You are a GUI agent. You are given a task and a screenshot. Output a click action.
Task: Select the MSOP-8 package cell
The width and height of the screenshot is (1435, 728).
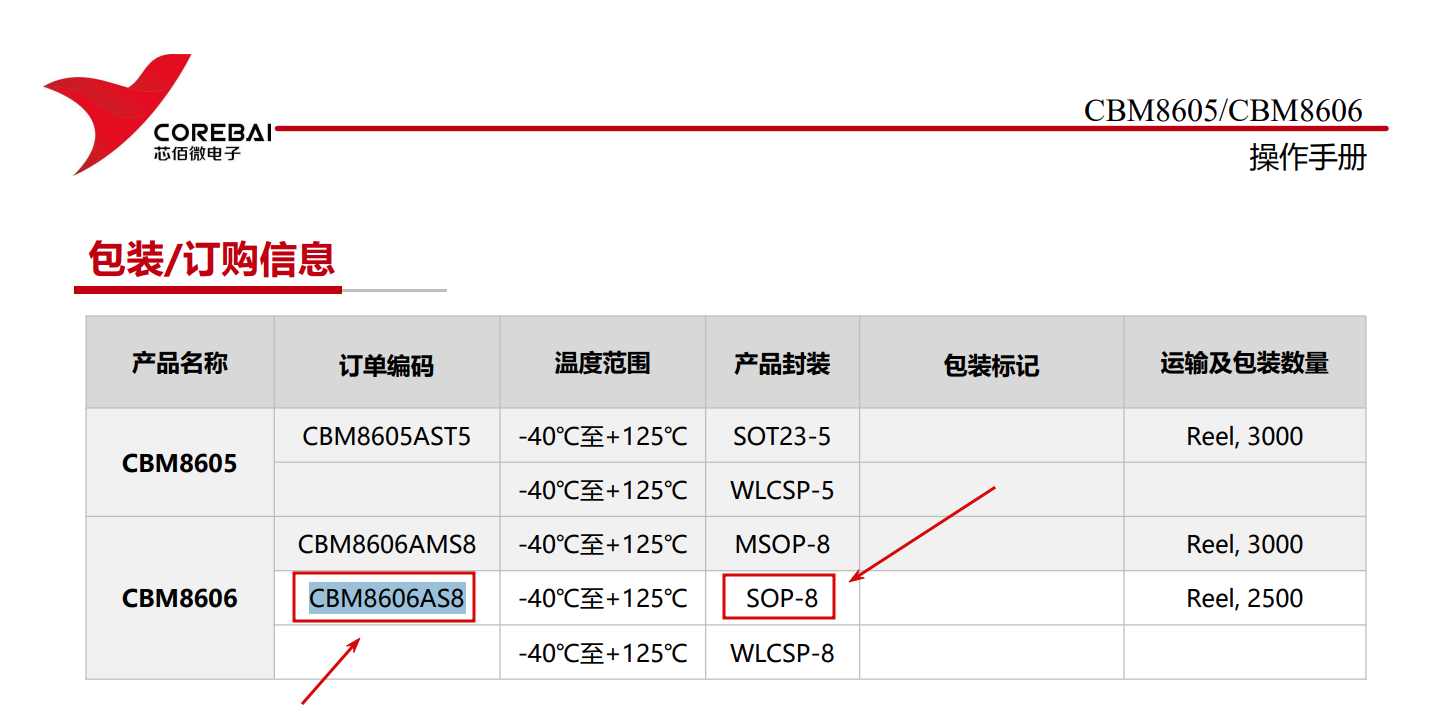(782, 544)
